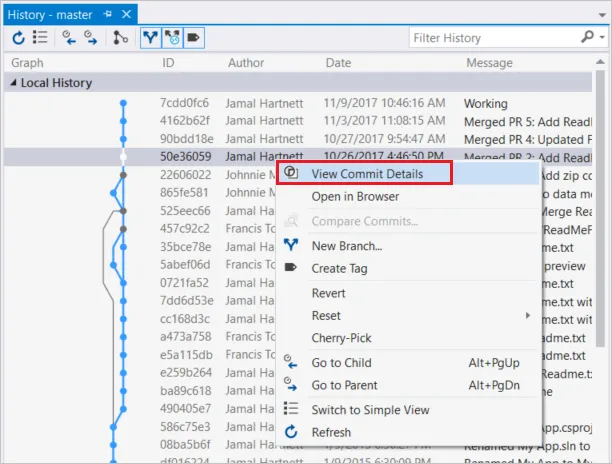This screenshot has height=464, width=612.
Task: Open the dropdown arrow beside the search icon
Action: [x=602, y=37]
